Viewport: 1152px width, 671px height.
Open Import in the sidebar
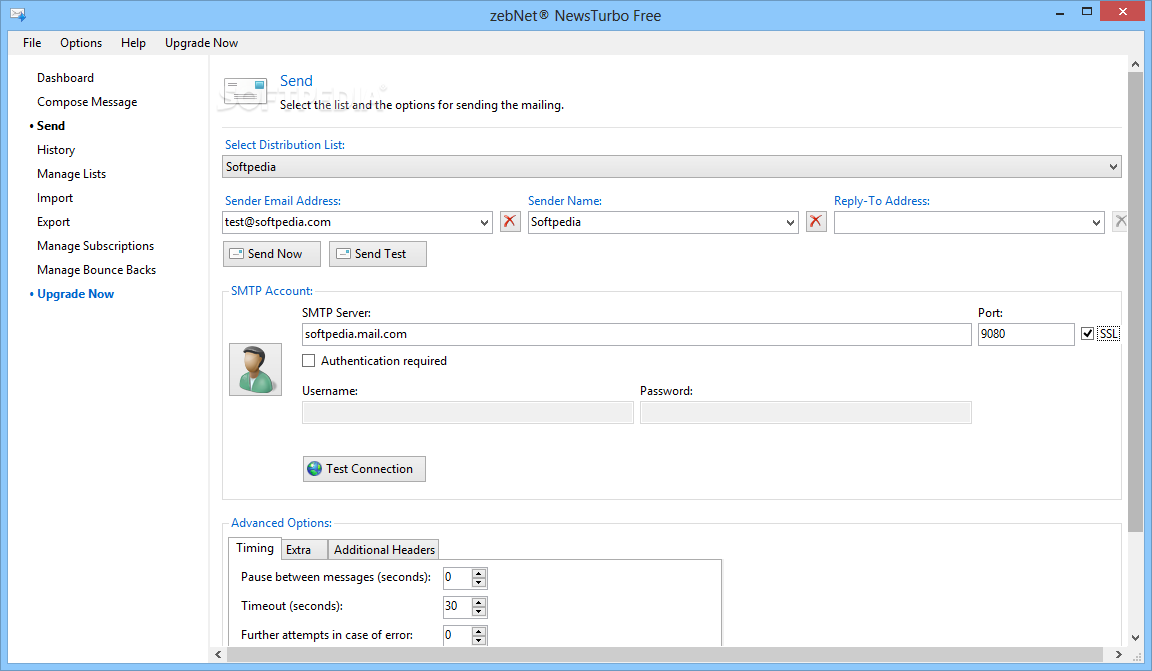pos(55,198)
